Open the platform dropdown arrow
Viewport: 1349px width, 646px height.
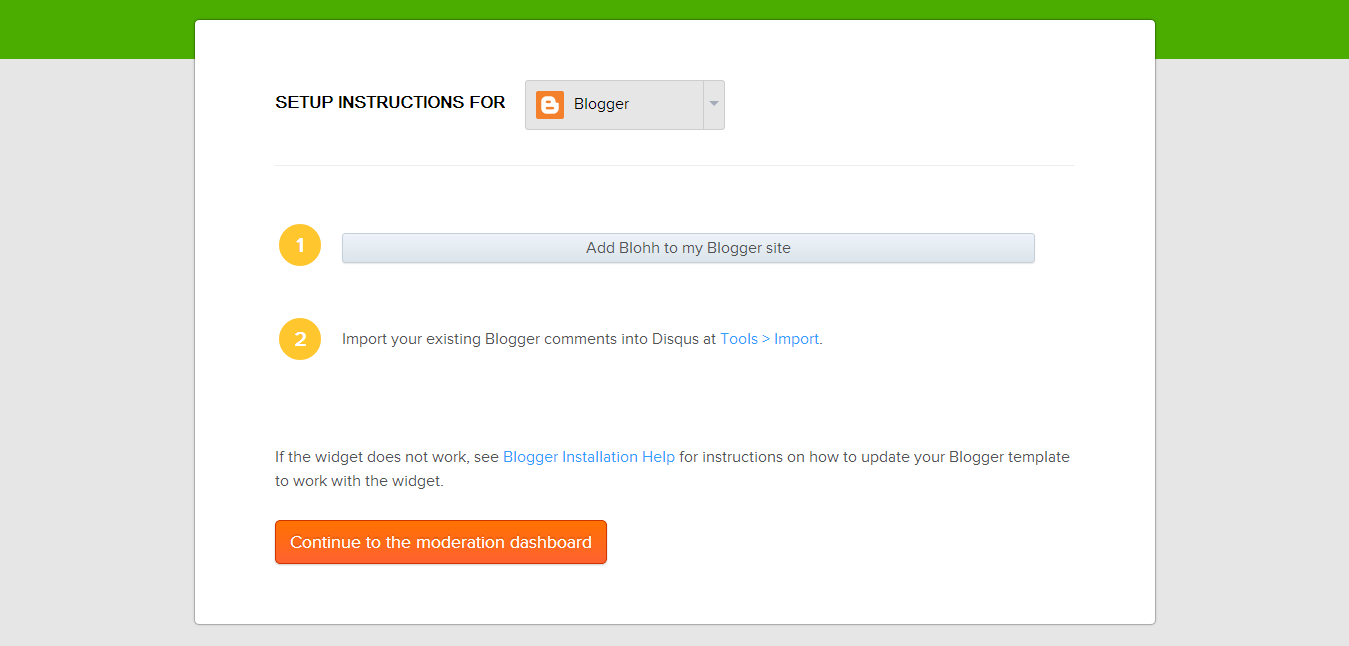714,105
